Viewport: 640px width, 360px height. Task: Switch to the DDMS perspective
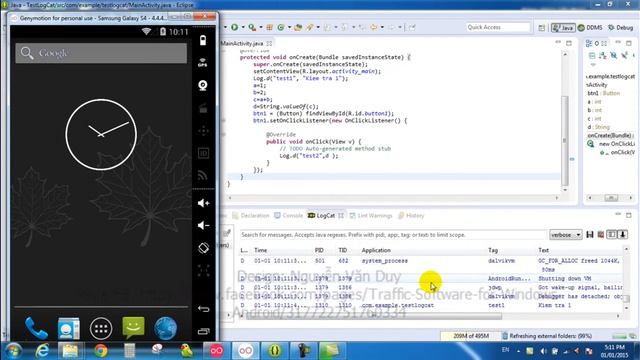point(590,28)
